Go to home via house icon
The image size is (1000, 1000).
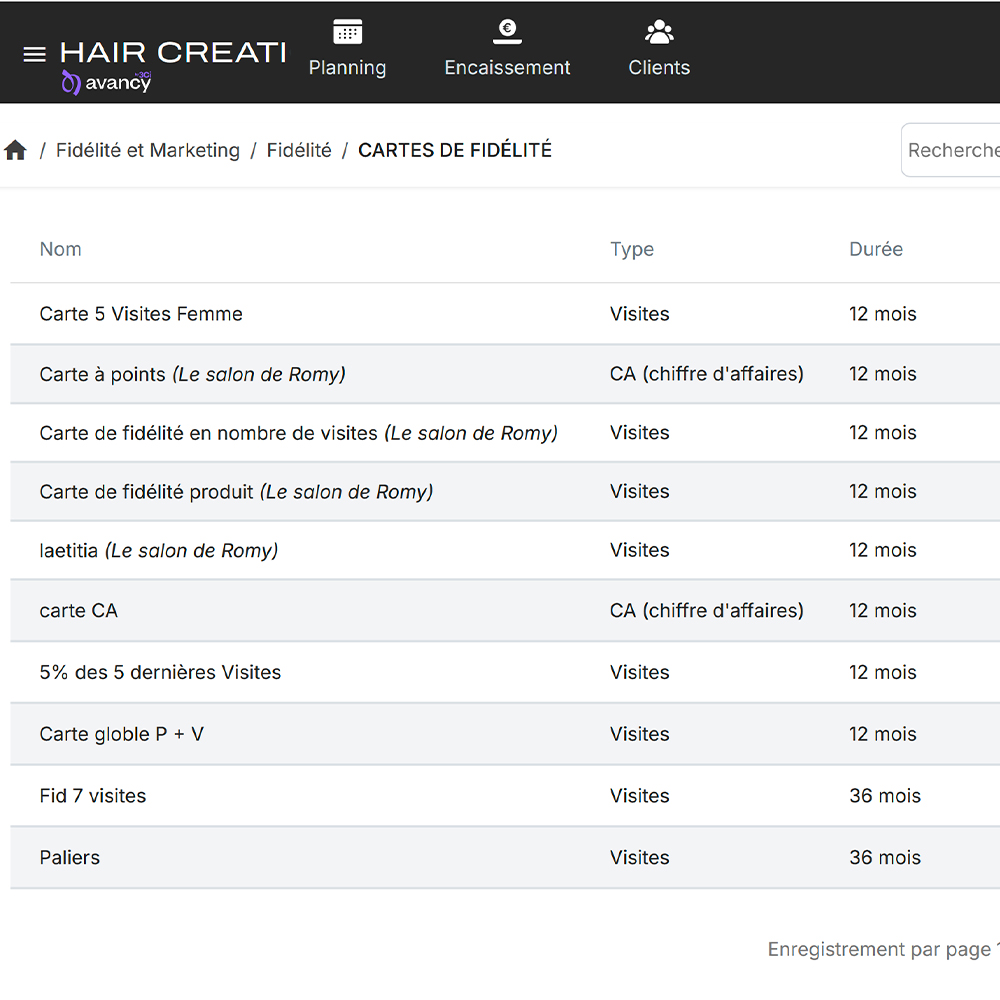(15, 151)
